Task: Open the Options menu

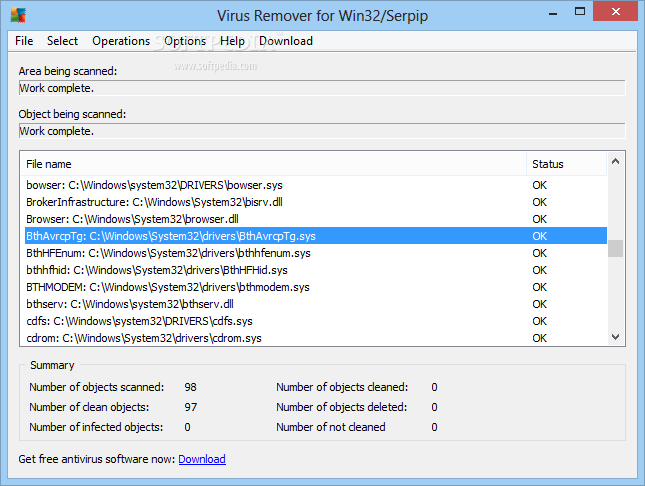Action: click(x=185, y=41)
